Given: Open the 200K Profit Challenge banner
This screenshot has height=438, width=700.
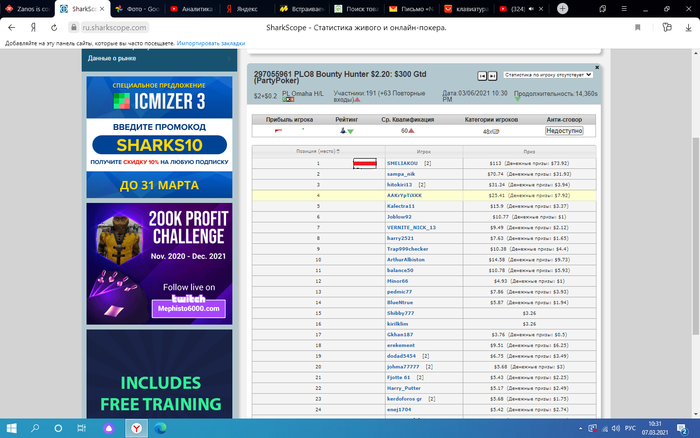Looking at the screenshot, I should point(159,263).
